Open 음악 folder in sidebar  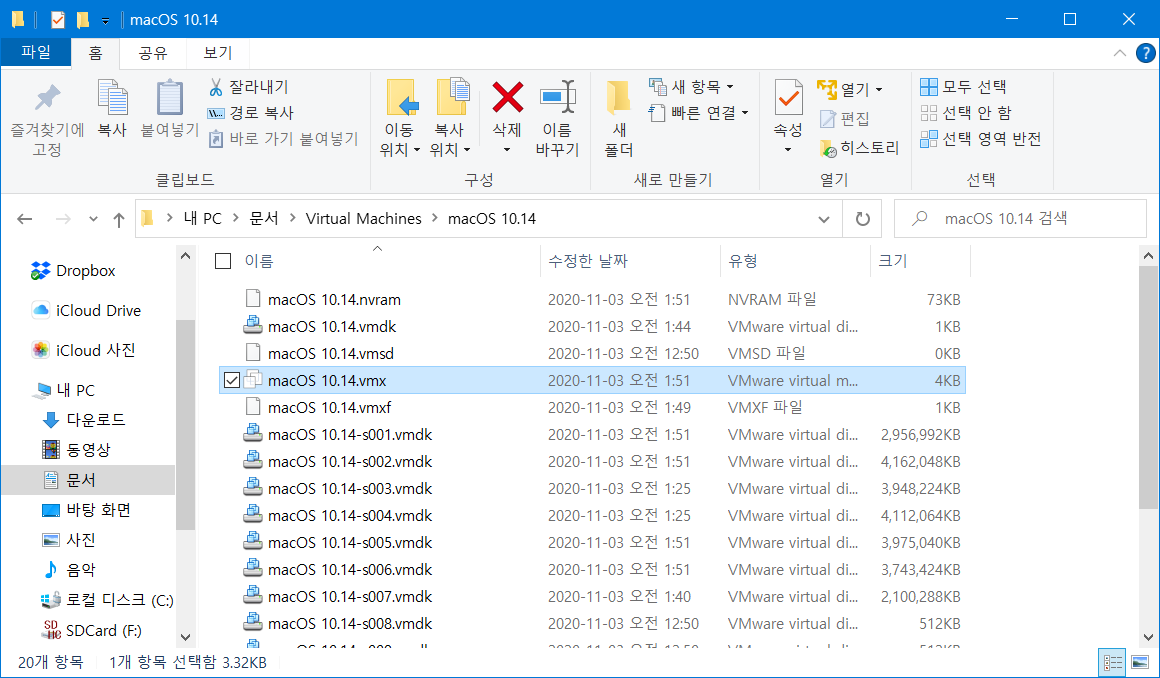coord(69,569)
